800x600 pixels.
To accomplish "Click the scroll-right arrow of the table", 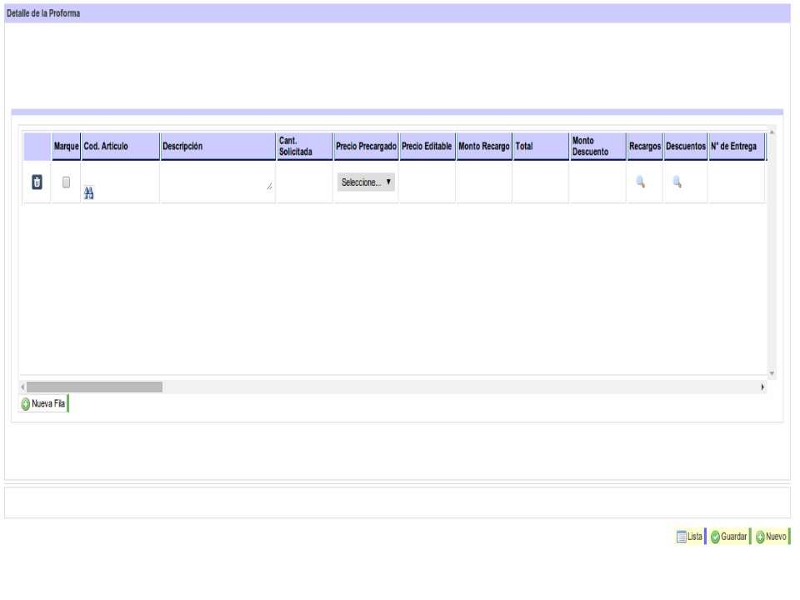I will [x=763, y=387].
